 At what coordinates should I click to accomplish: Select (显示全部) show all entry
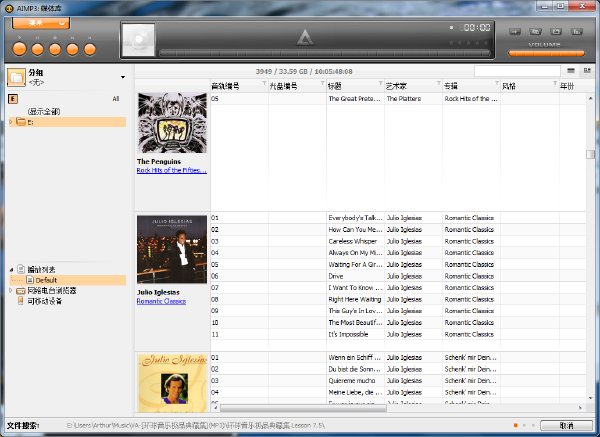pos(44,111)
